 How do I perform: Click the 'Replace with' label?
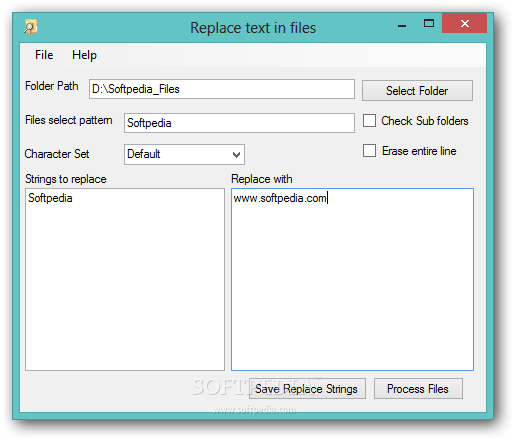262,179
